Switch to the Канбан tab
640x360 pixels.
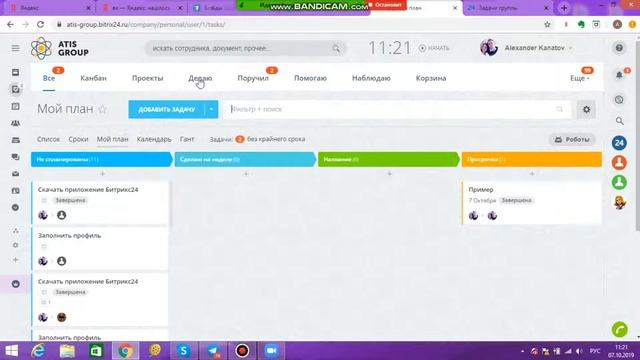pos(93,78)
